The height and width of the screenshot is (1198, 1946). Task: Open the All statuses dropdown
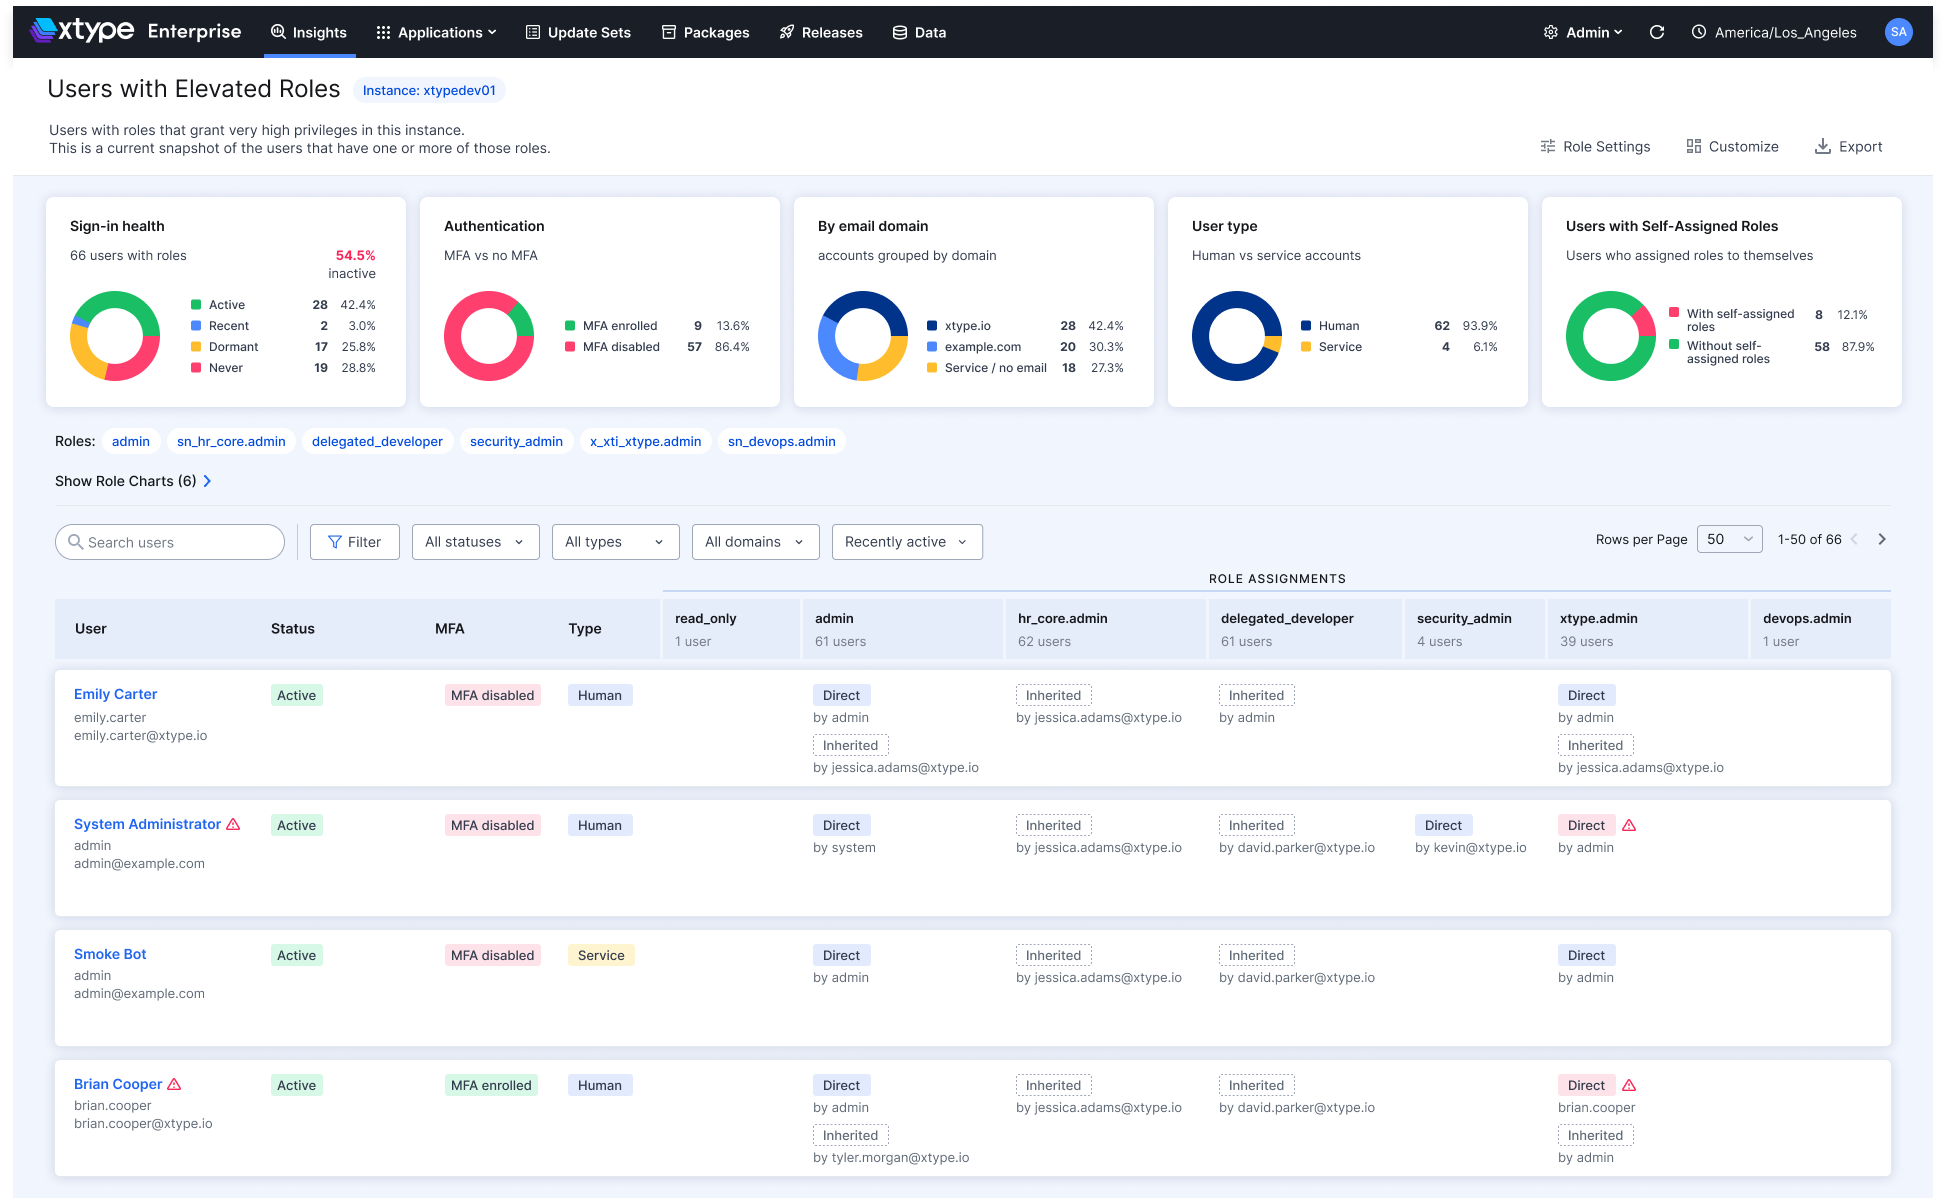[476, 542]
